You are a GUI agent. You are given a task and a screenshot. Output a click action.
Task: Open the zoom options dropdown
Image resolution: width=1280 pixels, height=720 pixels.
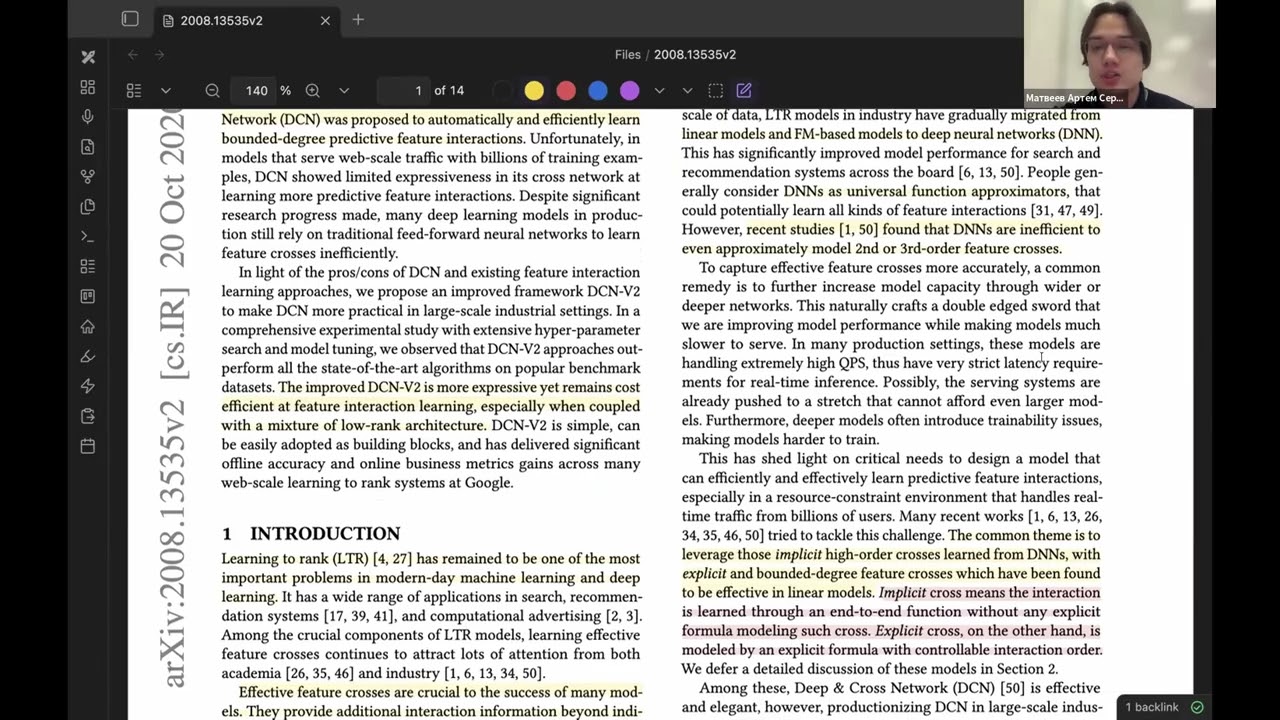tap(344, 91)
